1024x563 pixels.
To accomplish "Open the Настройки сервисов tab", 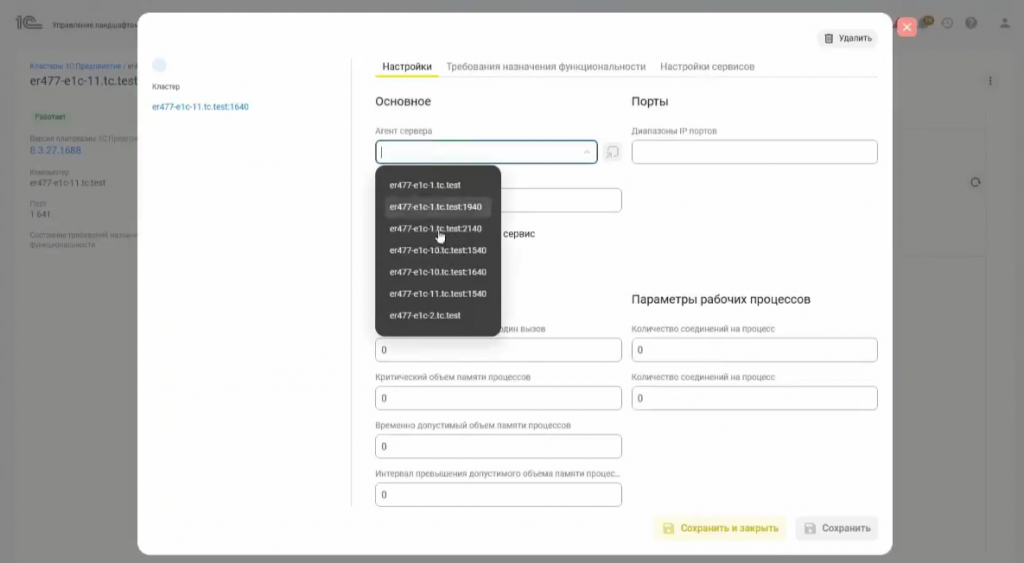I will click(707, 67).
